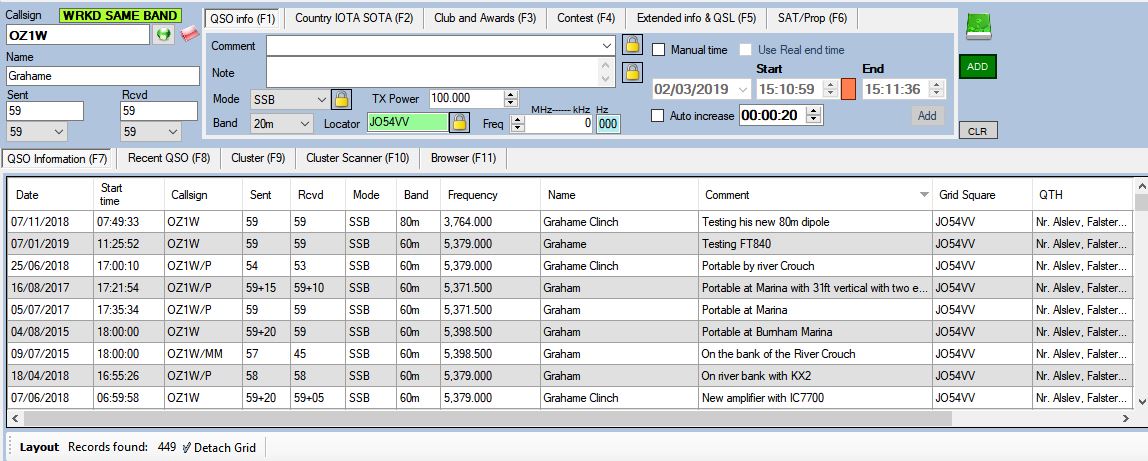
Task: Open Club and Awards (F3) tab
Action: pyautogui.click(x=485, y=18)
